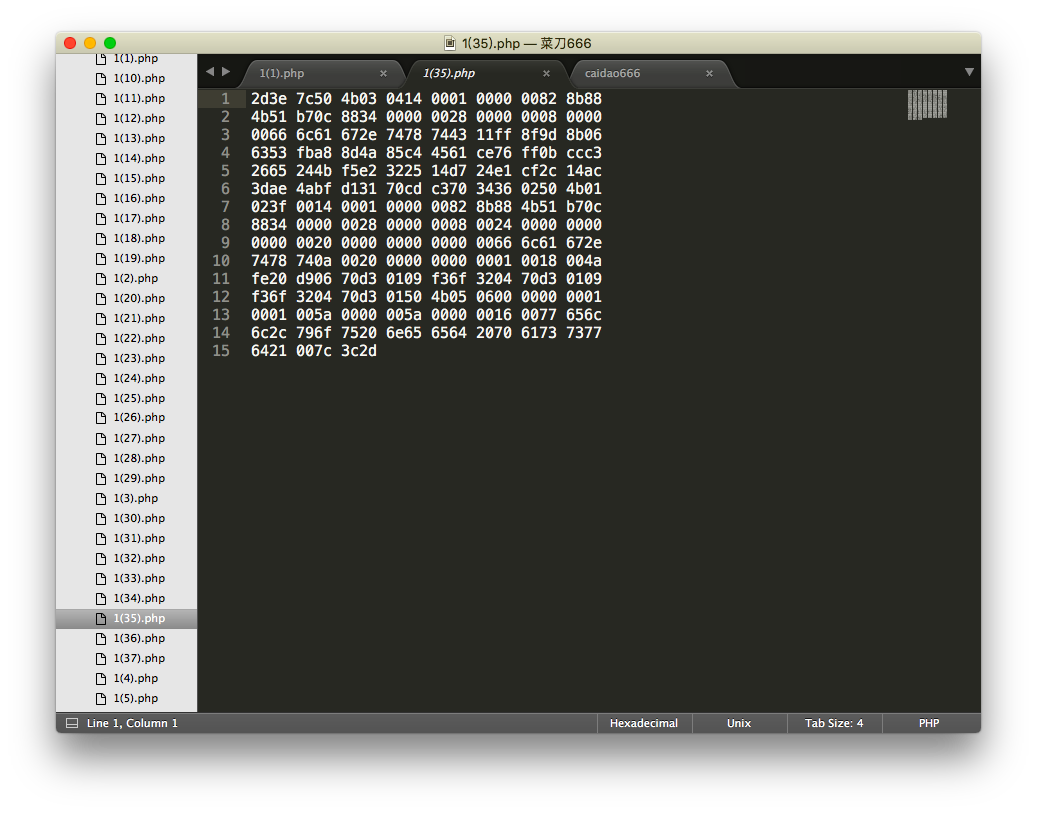Open 1(4).php in the file list
1037x813 pixels.
[135, 679]
